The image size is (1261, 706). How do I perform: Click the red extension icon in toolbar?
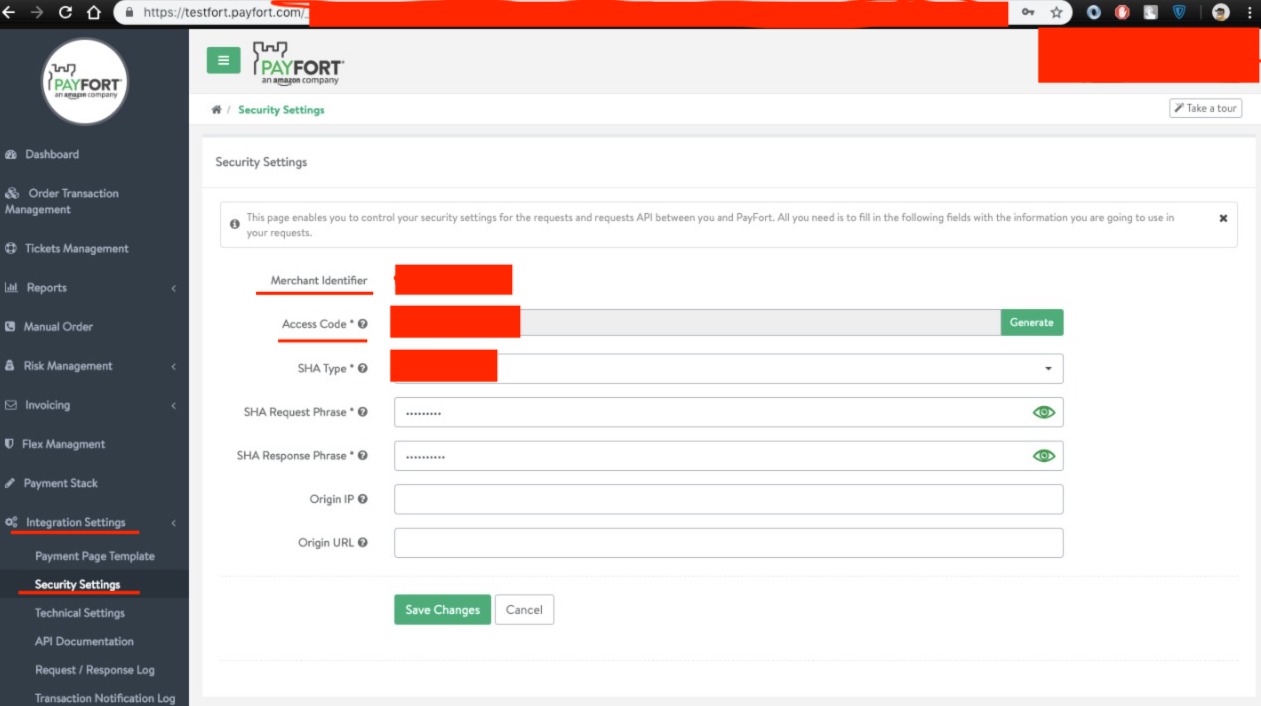click(x=1122, y=13)
